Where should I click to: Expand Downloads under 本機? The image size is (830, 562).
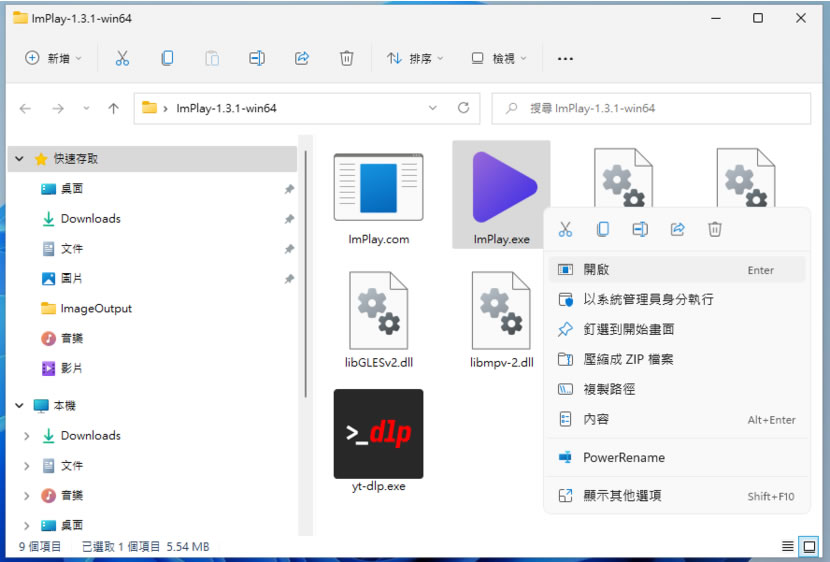click(26, 436)
